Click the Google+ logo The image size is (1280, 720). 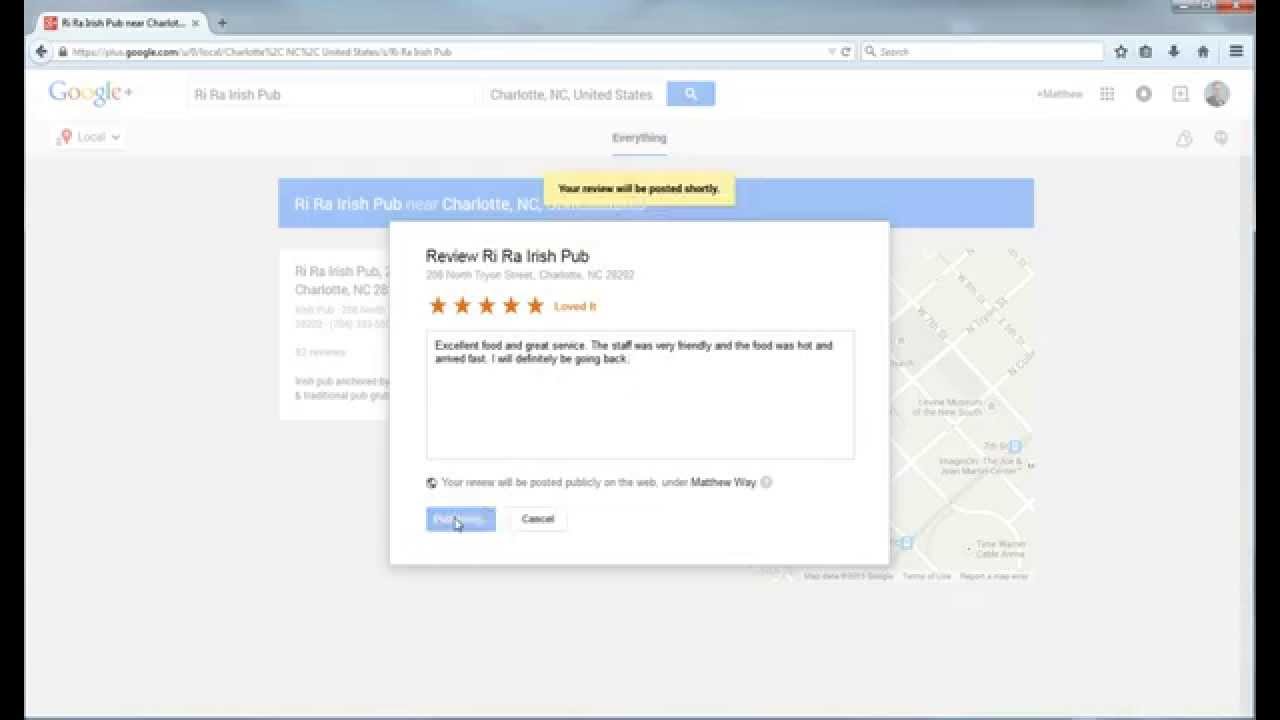(91, 93)
